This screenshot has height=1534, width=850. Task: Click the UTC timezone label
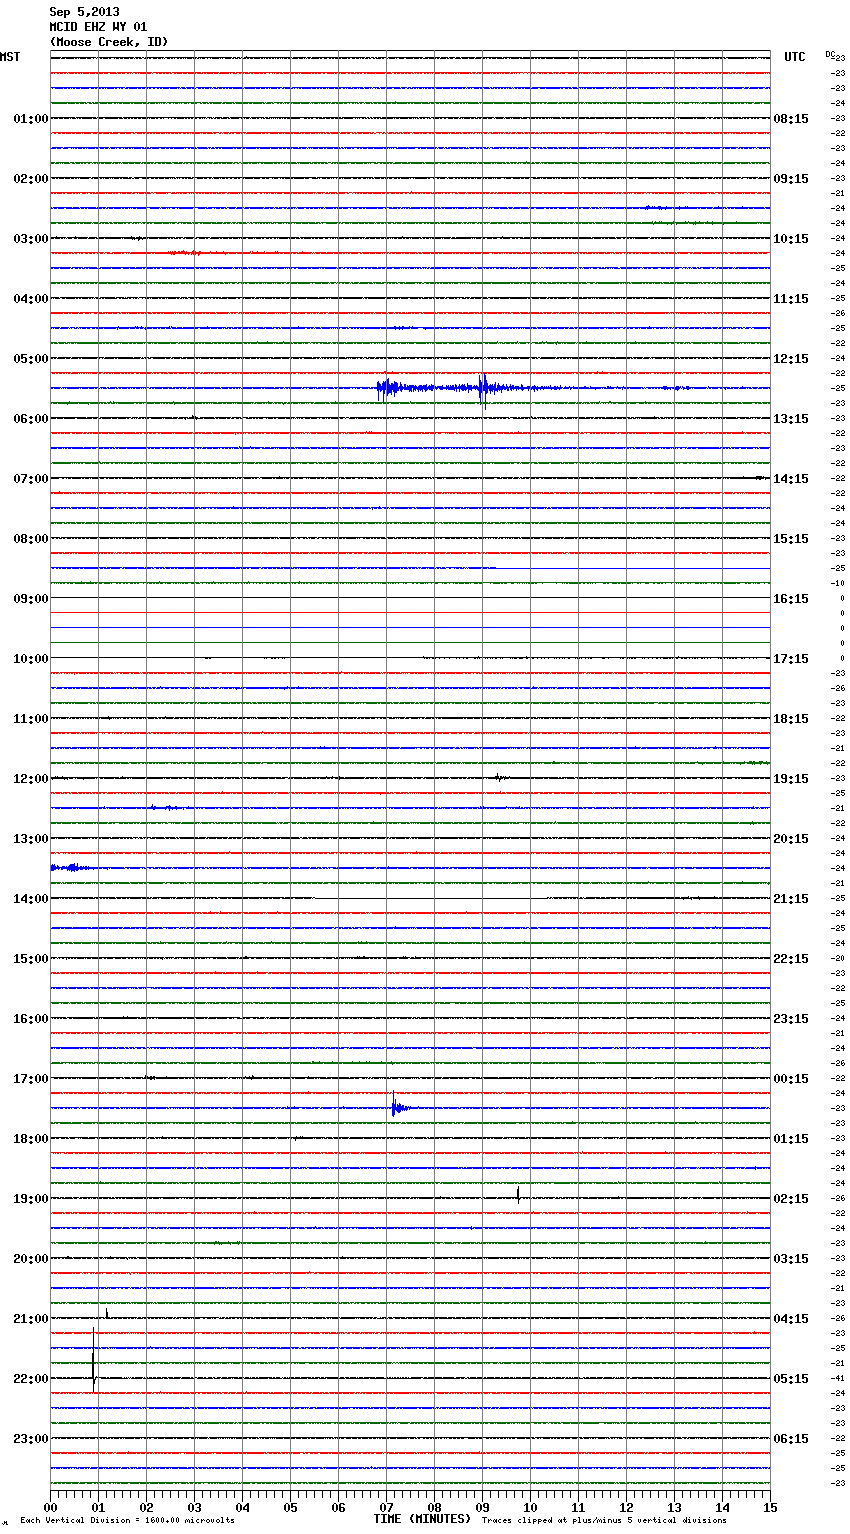[x=795, y=57]
